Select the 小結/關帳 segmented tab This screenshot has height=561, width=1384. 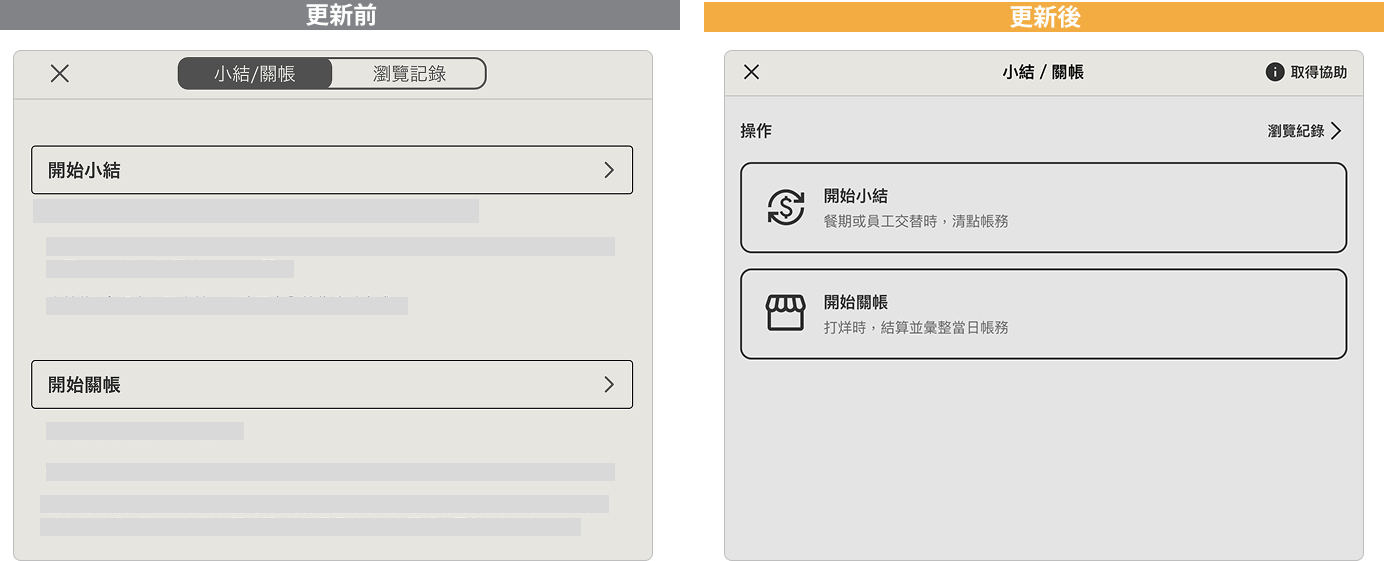click(255, 74)
